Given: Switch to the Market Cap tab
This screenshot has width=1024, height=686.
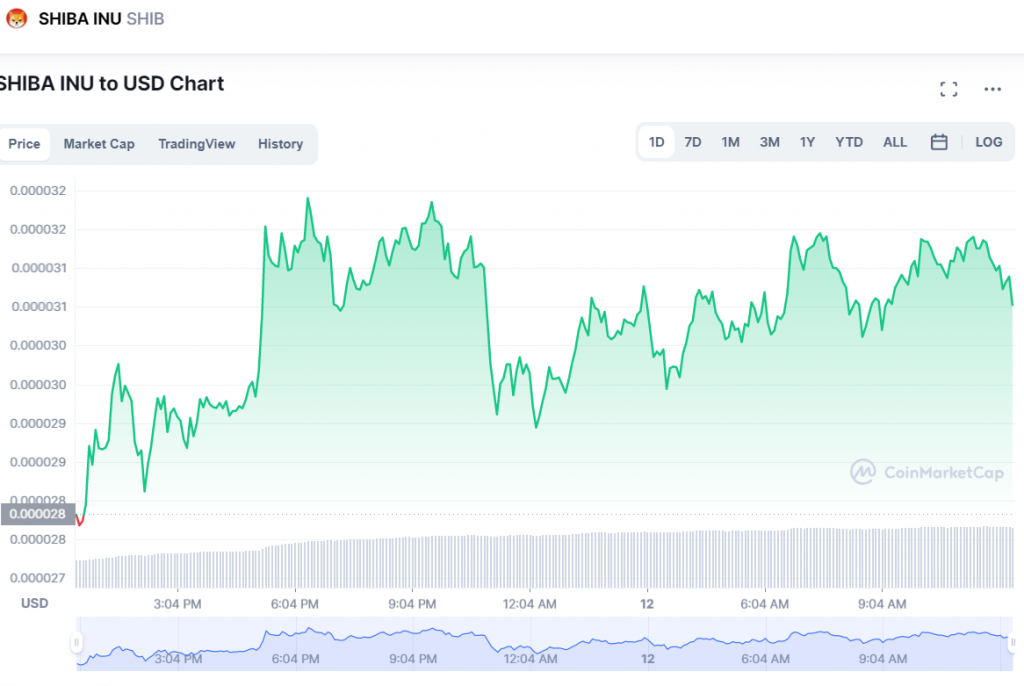Looking at the screenshot, I should (99, 144).
